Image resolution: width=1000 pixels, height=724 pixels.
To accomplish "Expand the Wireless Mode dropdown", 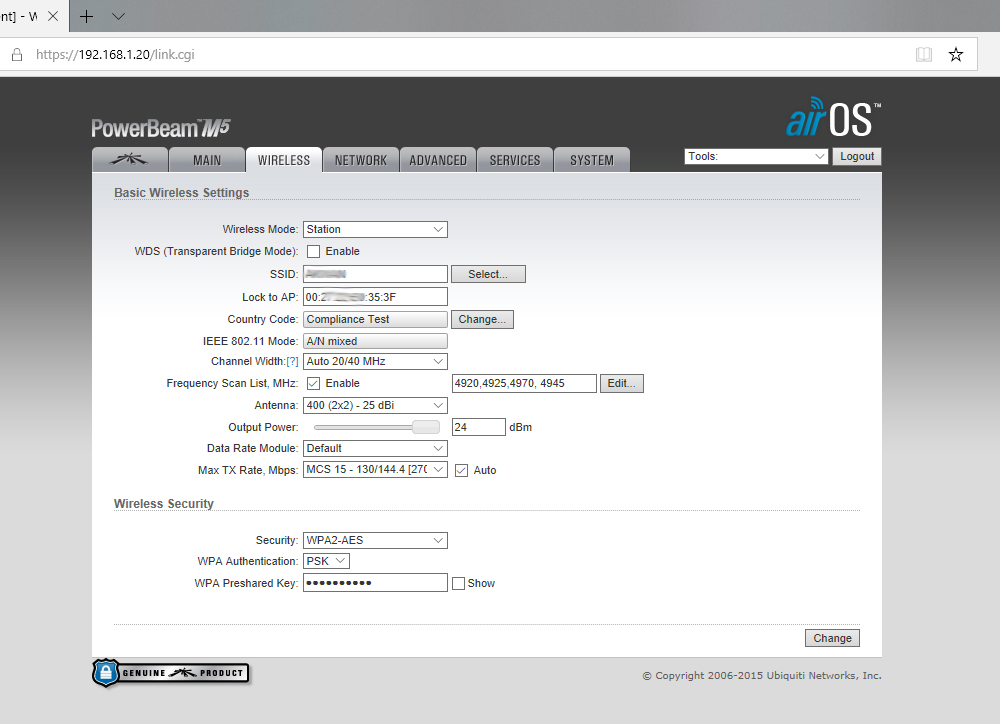I will pyautogui.click(x=375, y=230).
